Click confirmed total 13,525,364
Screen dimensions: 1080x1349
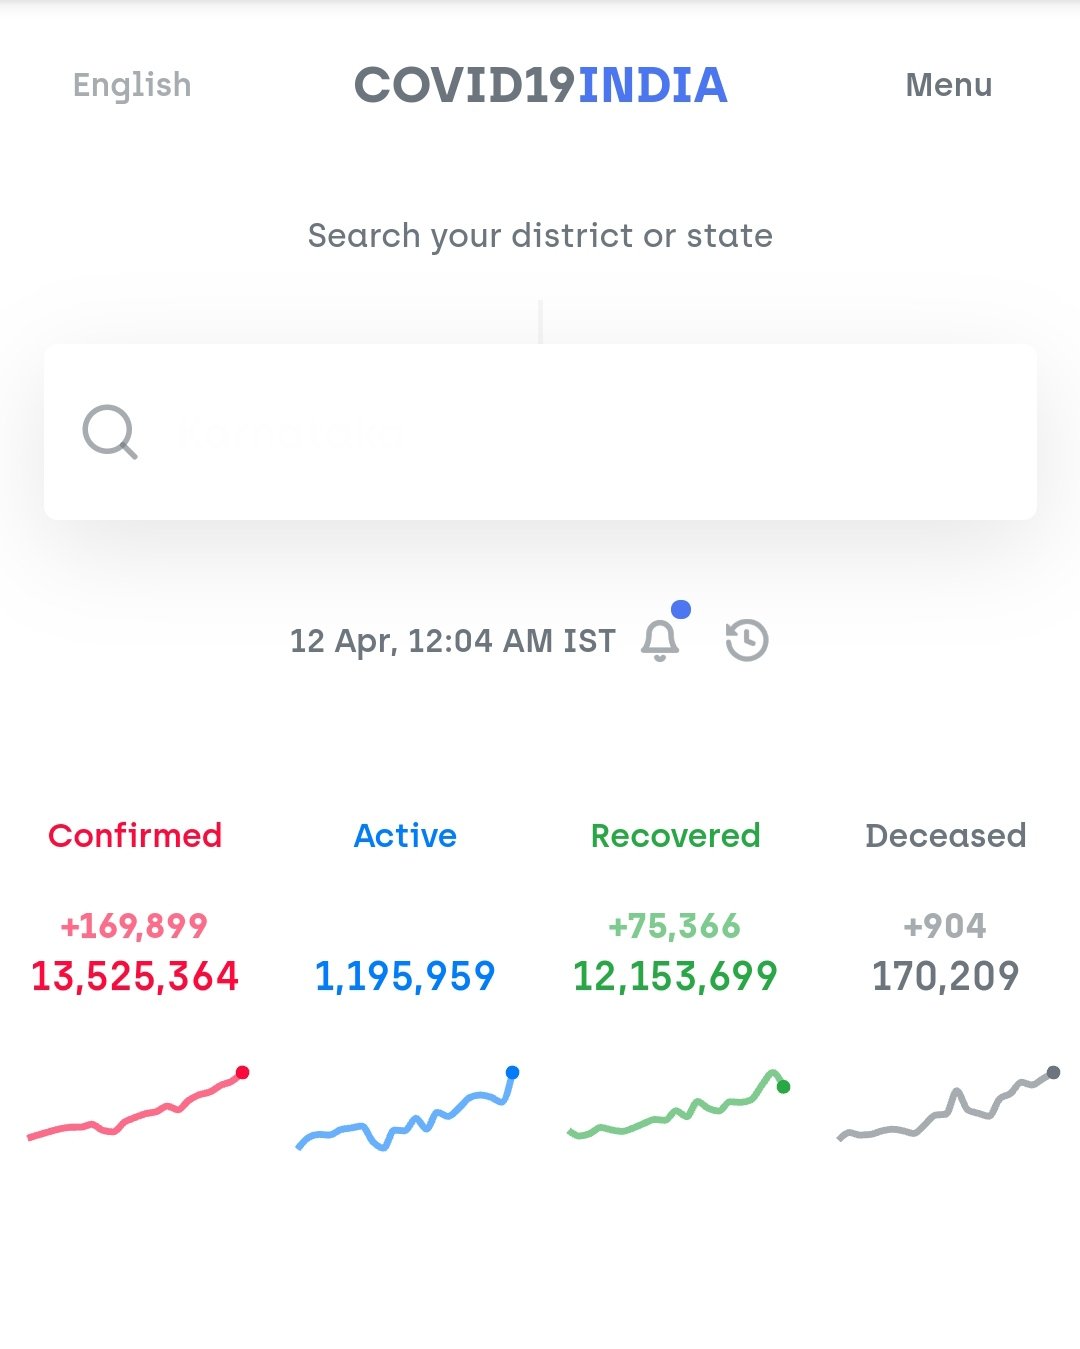click(x=135, y=976)
